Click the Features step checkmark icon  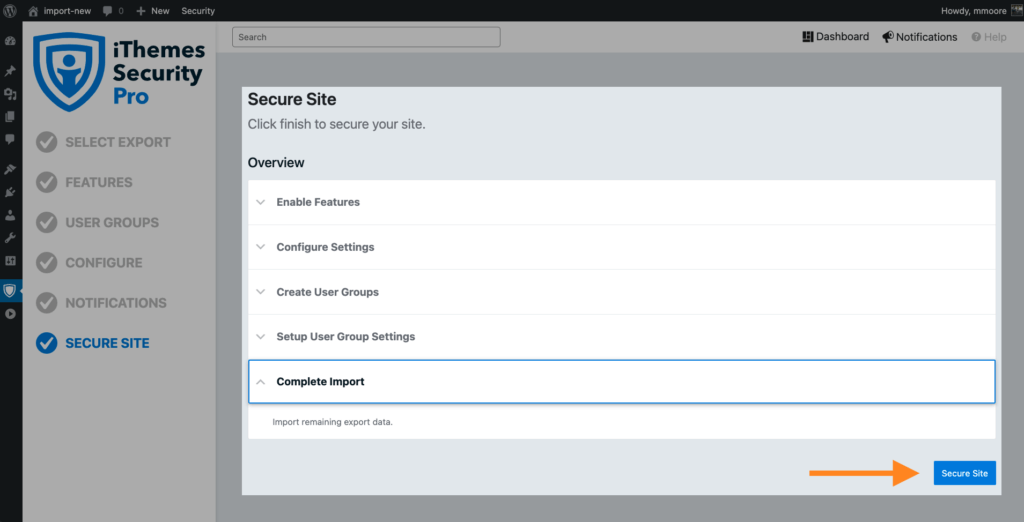coord(46,182)
